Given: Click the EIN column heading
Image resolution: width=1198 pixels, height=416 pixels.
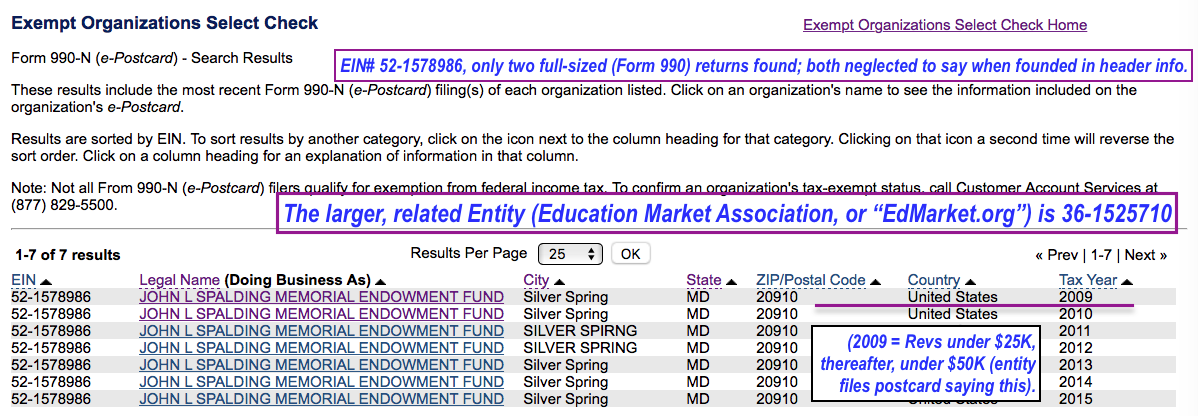Looking at the screenshot, I should tap(23, 280).
